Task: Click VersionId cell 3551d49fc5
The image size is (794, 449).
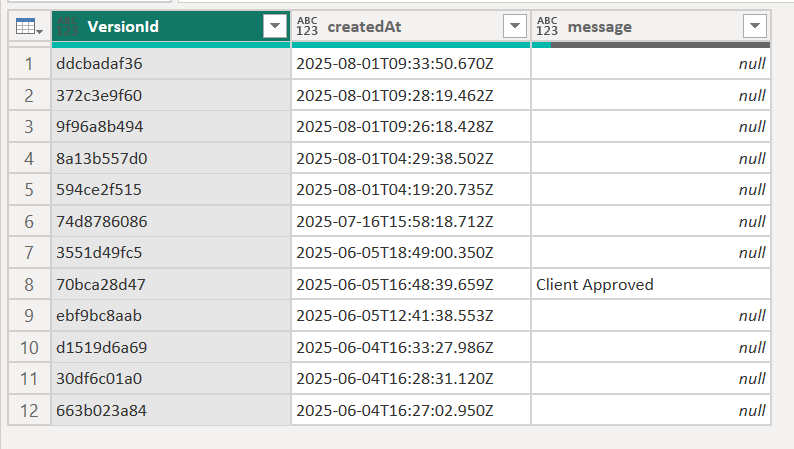Action: (171, 253)
